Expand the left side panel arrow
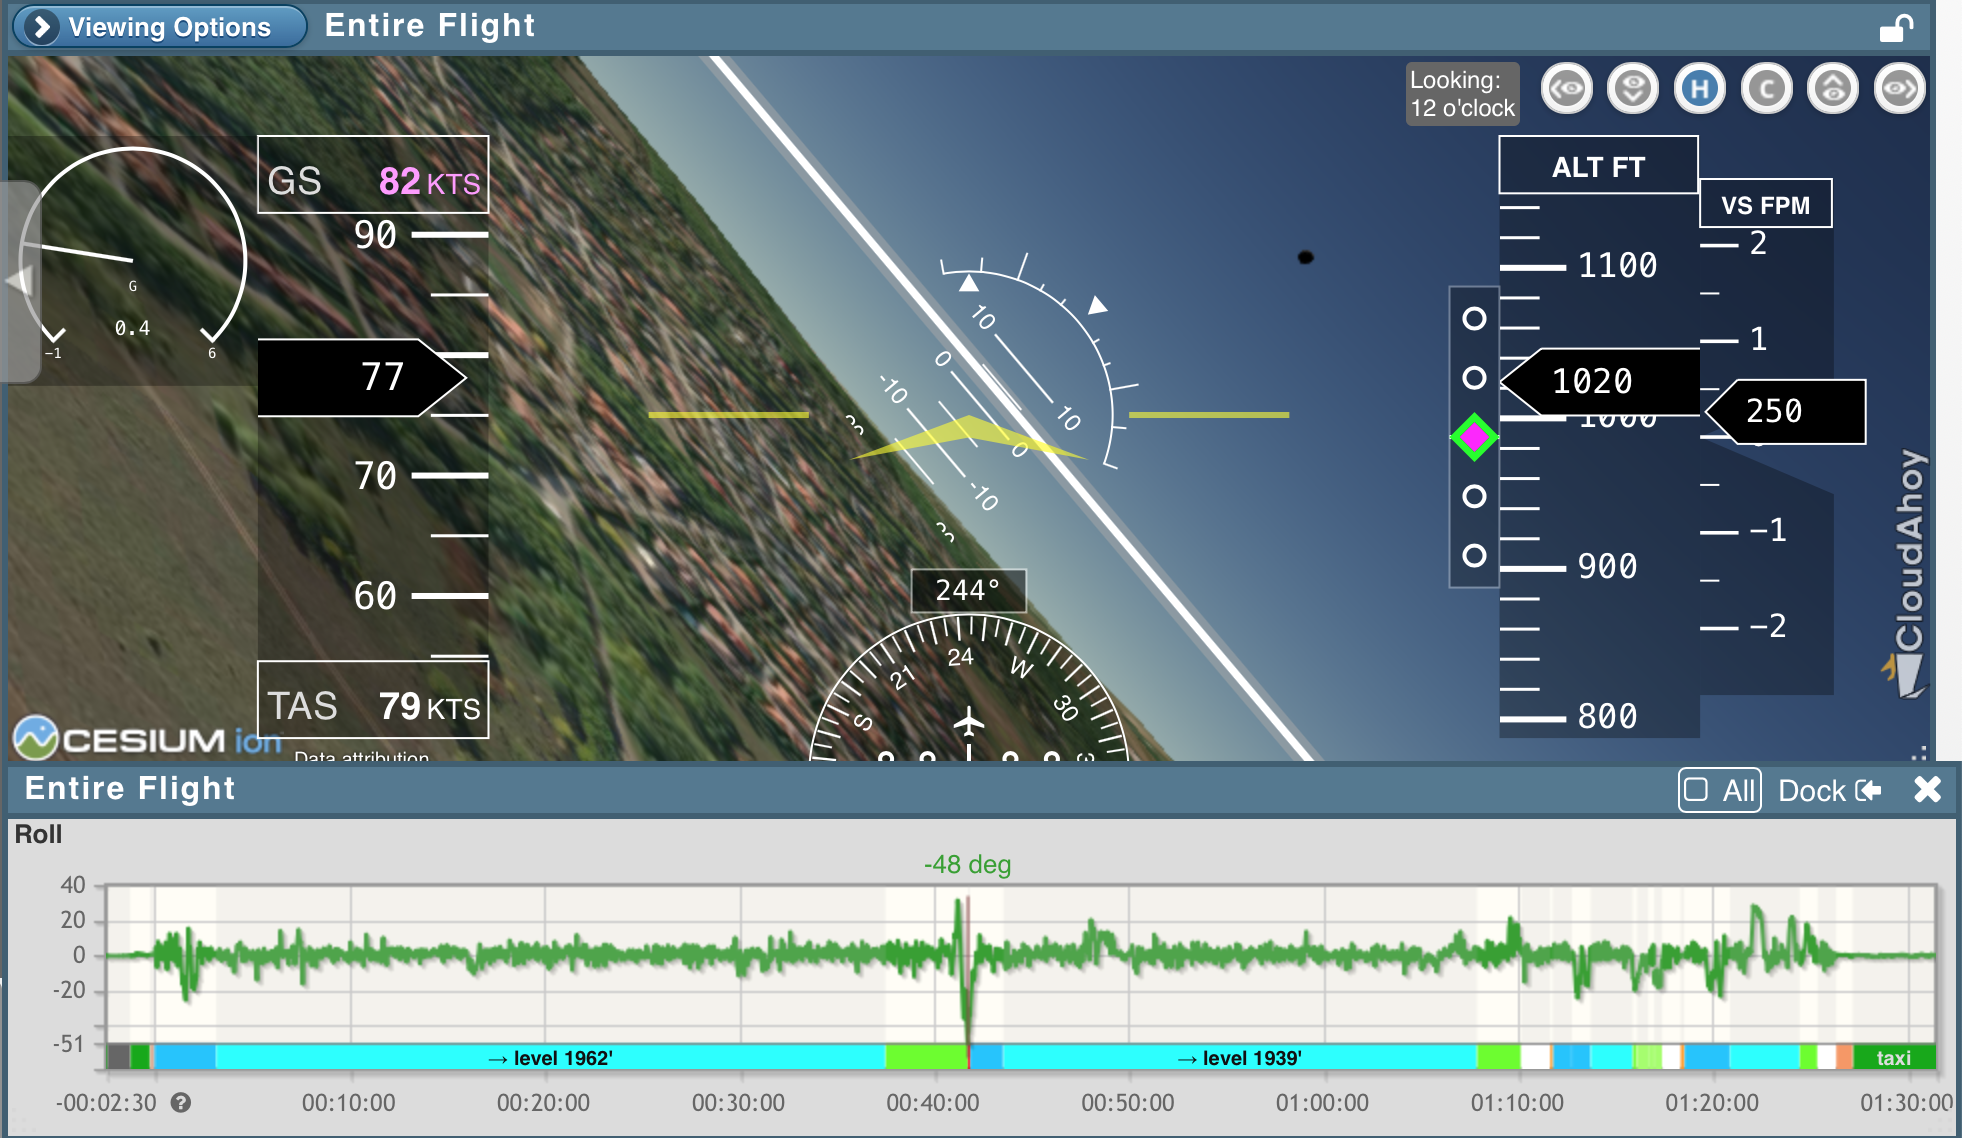This screenshot has width=1962, height=1138. pyautogui.click(x=18, y=281)
